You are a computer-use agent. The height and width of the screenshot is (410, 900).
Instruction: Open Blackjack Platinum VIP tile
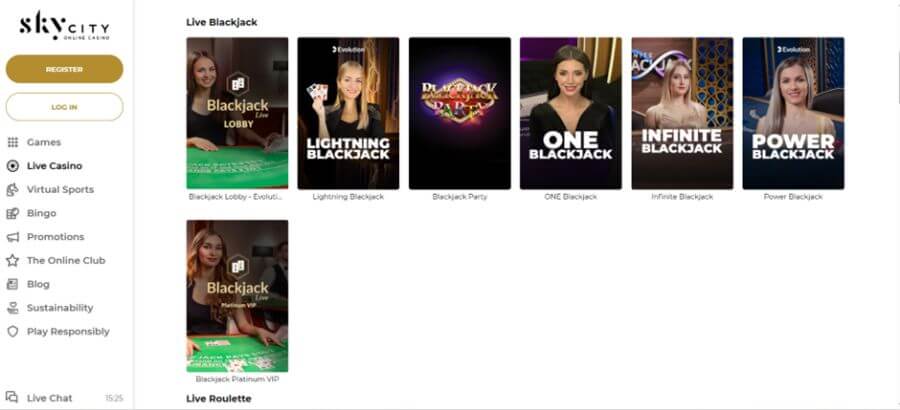click(237, 296)
